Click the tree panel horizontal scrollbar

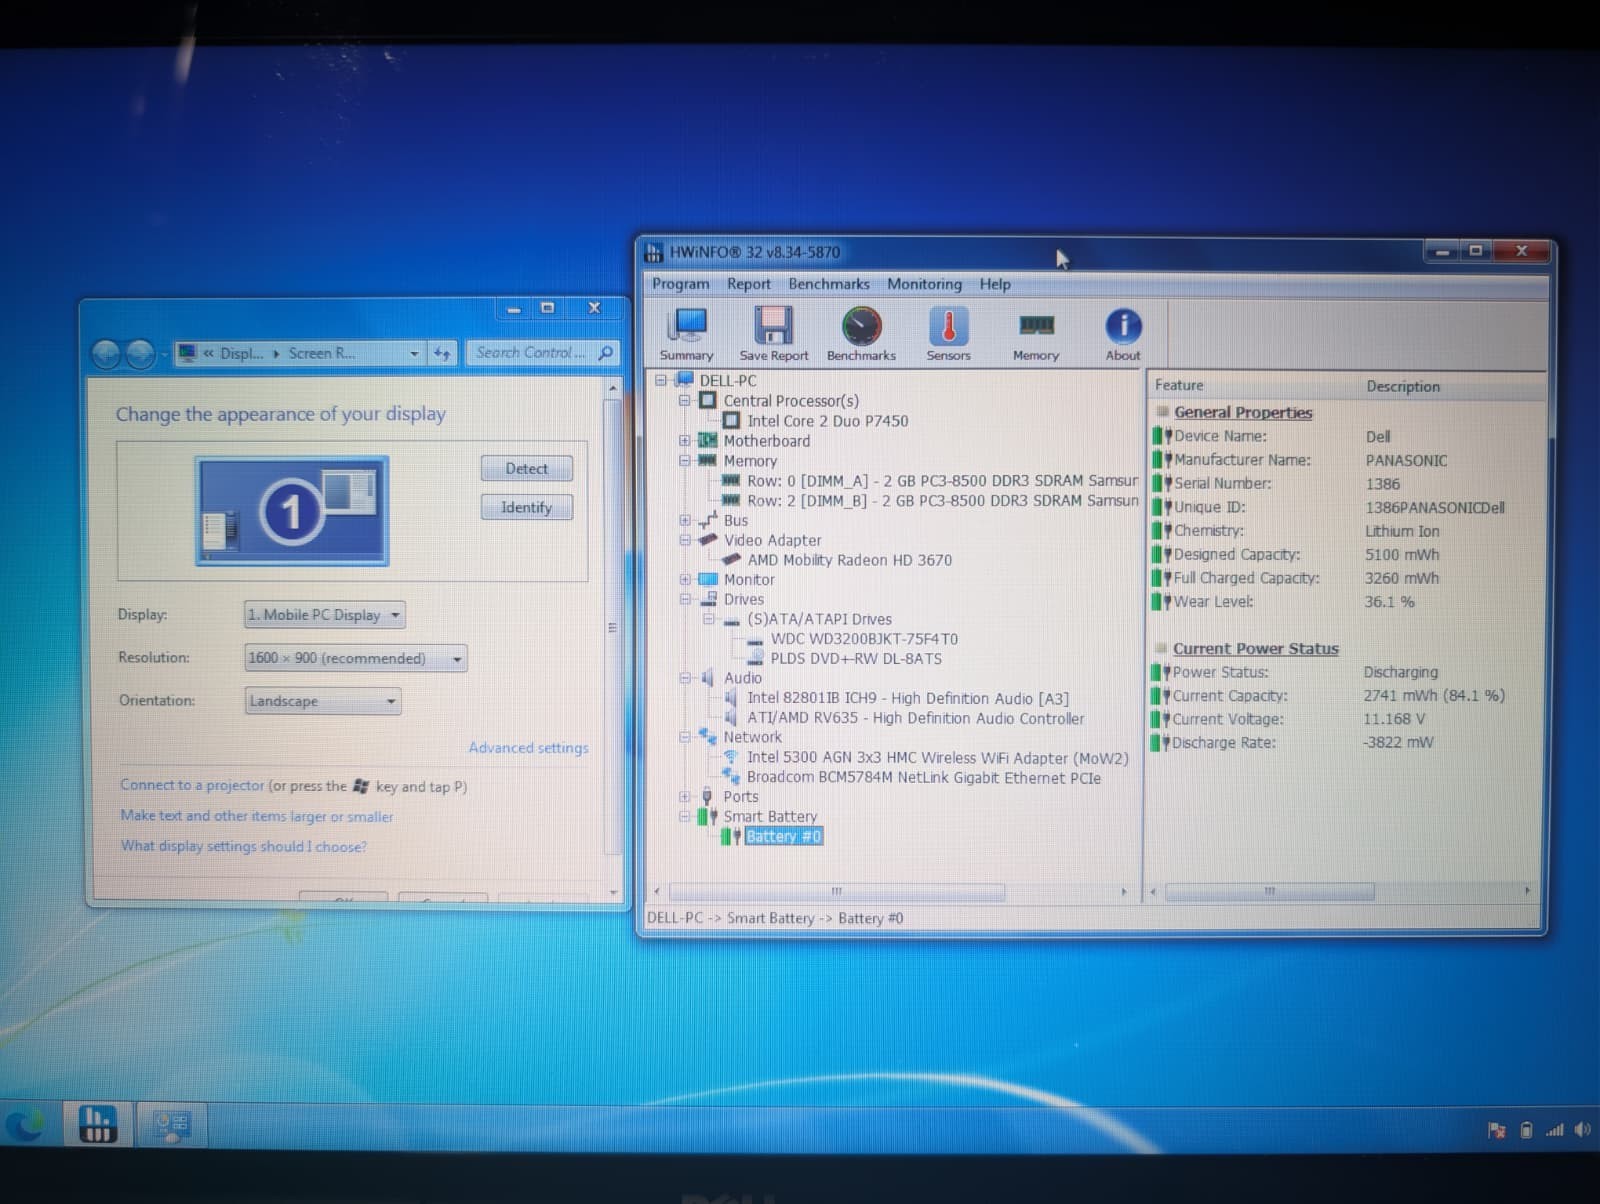837,891
